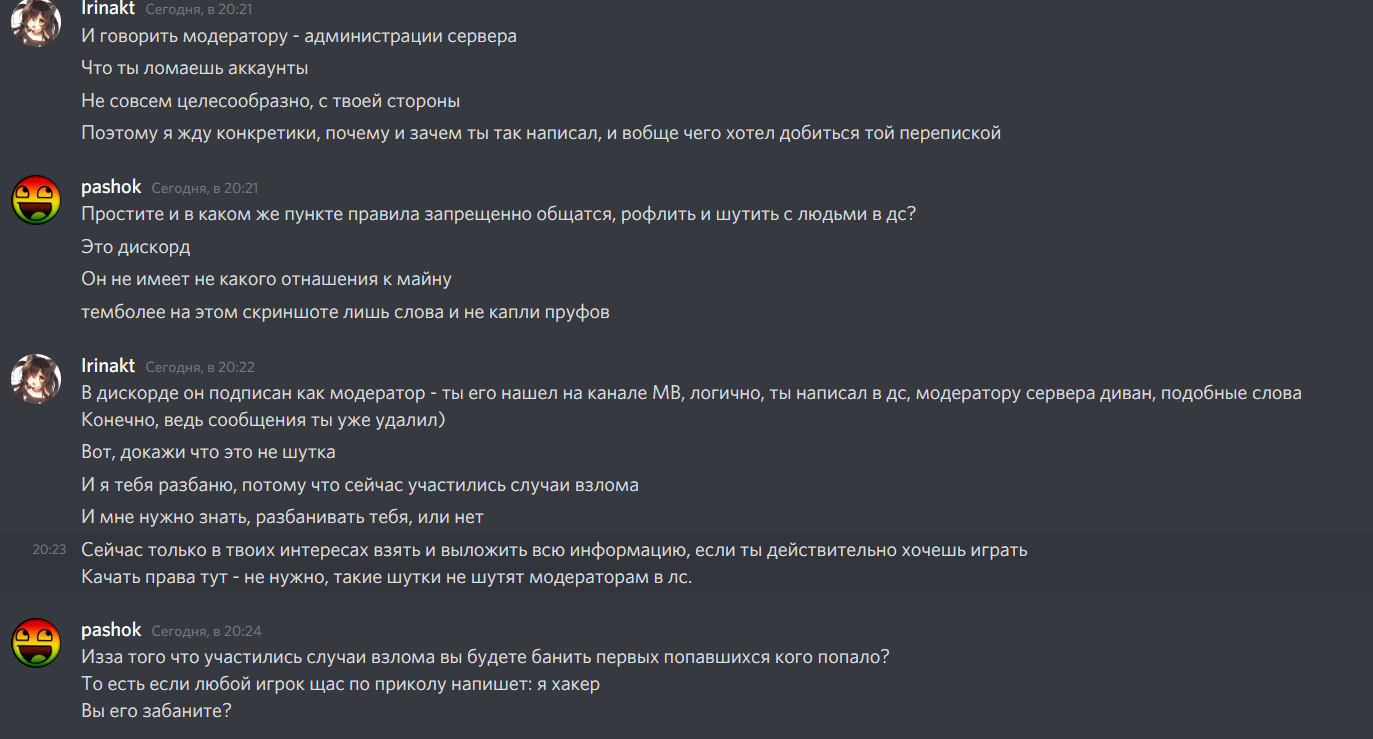
Task: Click the Irinakt username at 20:22
Action: [108, 366]
